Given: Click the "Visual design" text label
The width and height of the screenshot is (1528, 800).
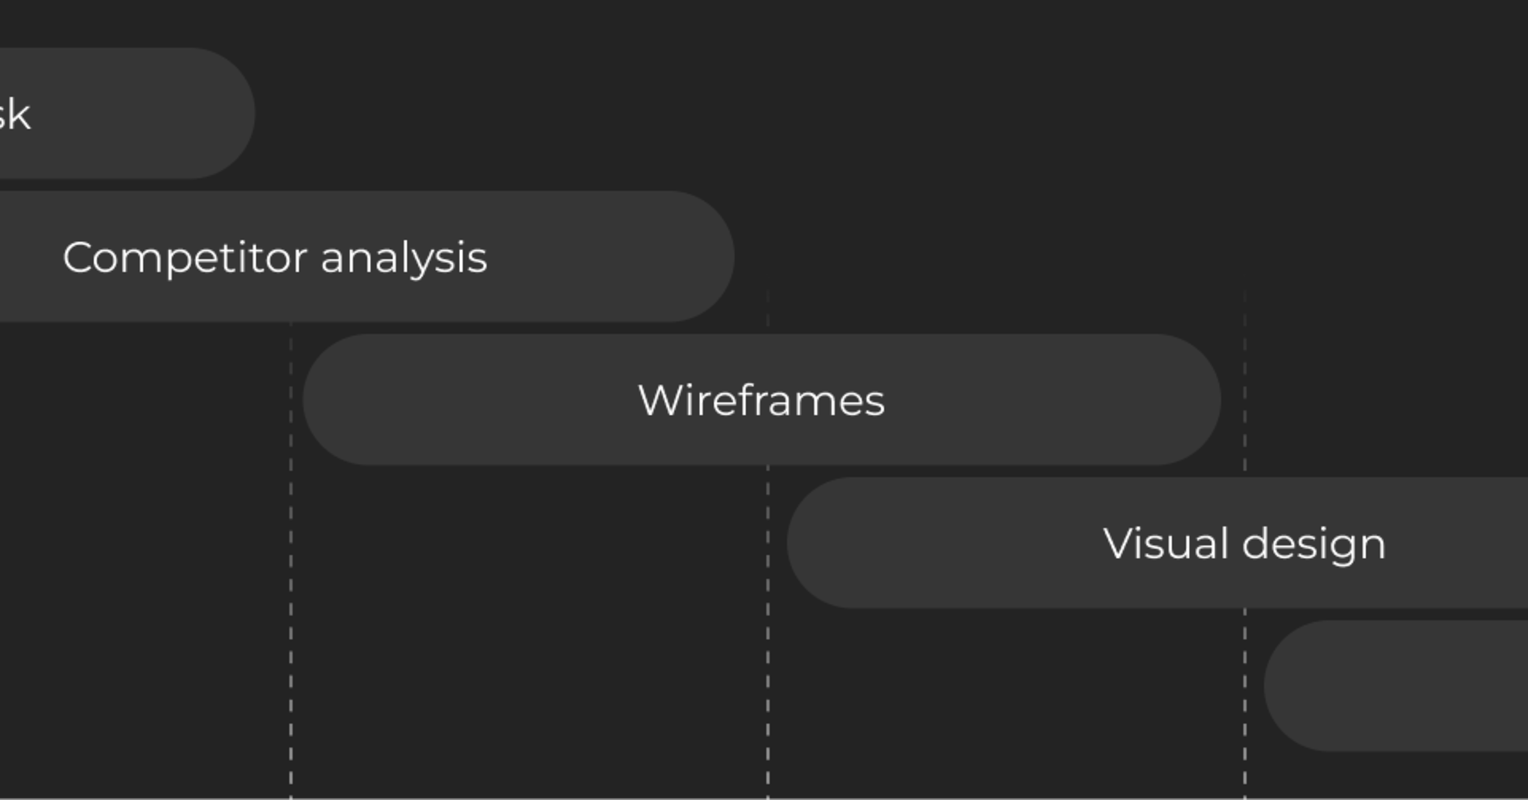Looking at the screenshot, I should coord(1245,544).
